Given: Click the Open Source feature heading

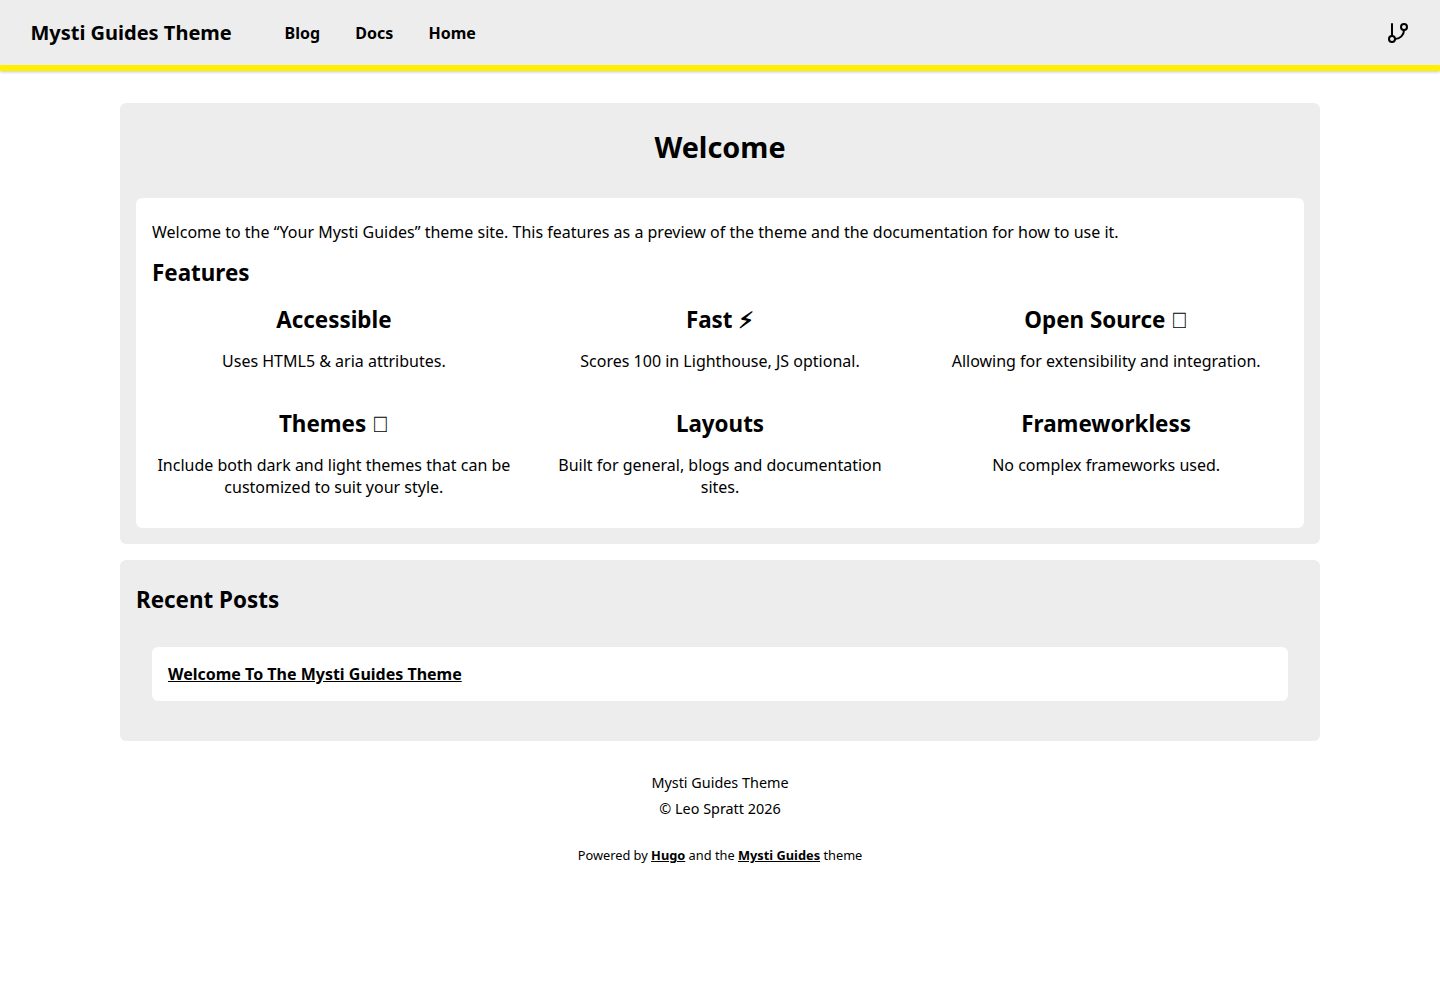Looking at the screenshot, I should point(1106,320).
